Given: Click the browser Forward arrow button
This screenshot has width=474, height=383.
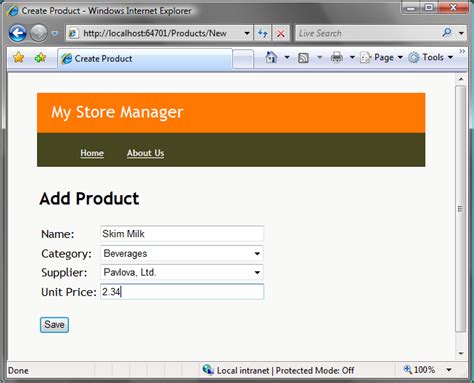Looking at the screenshot, I should click(39, 33).
